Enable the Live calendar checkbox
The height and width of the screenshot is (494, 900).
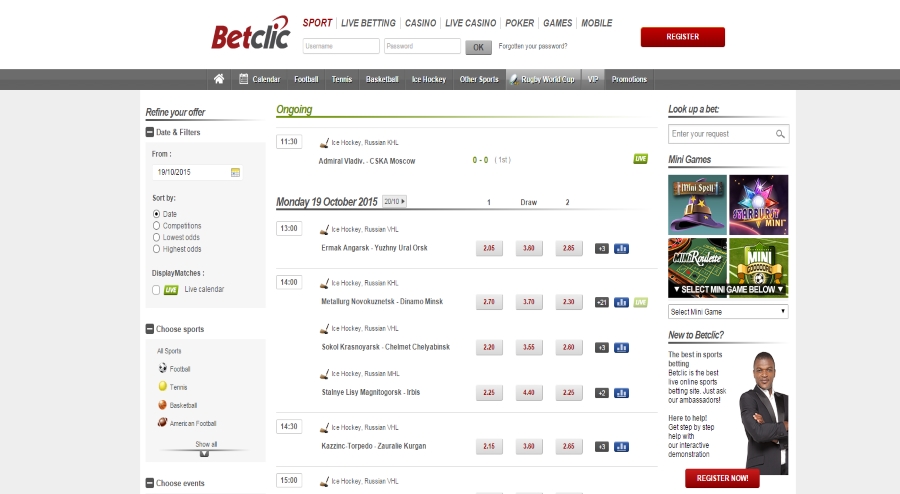tap(156, 290)
